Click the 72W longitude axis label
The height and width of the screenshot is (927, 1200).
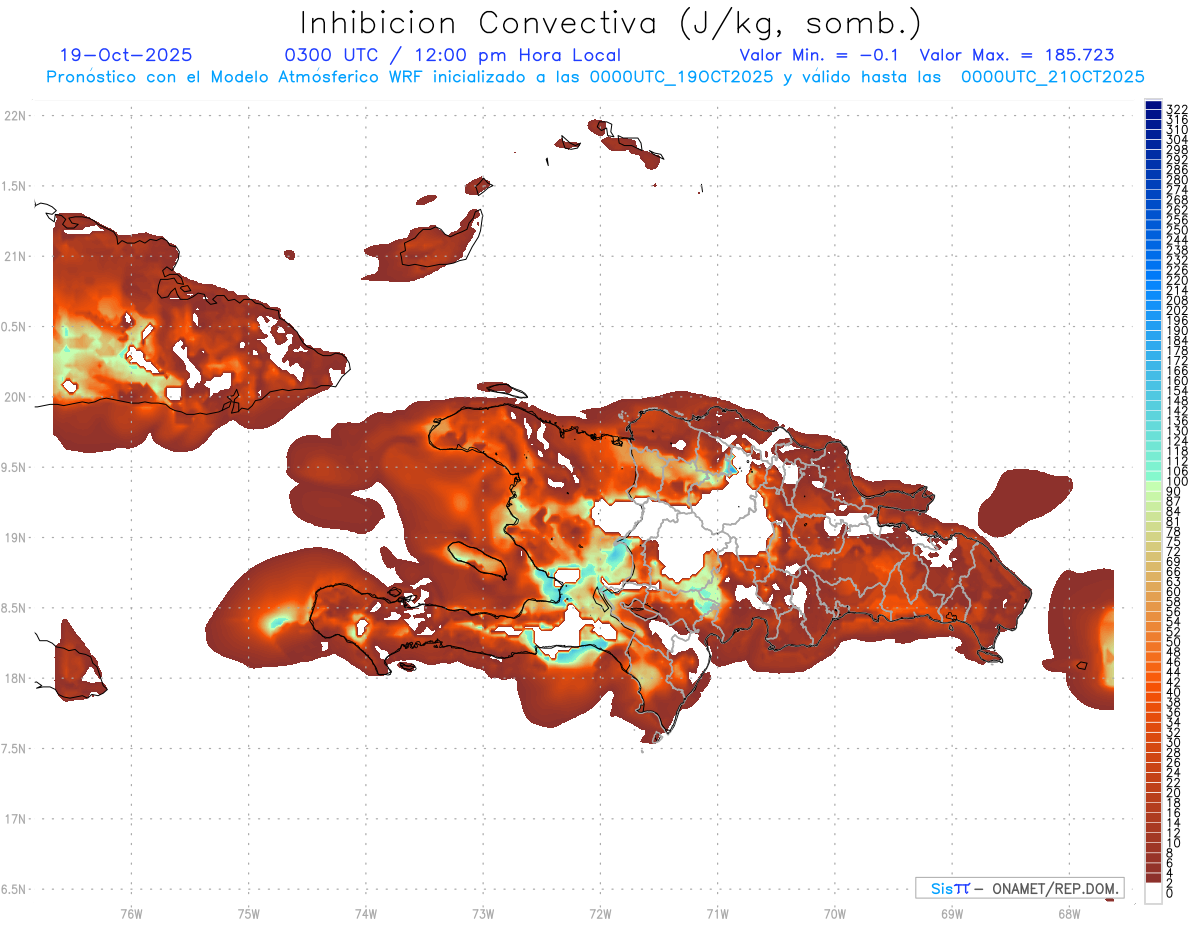600,914
